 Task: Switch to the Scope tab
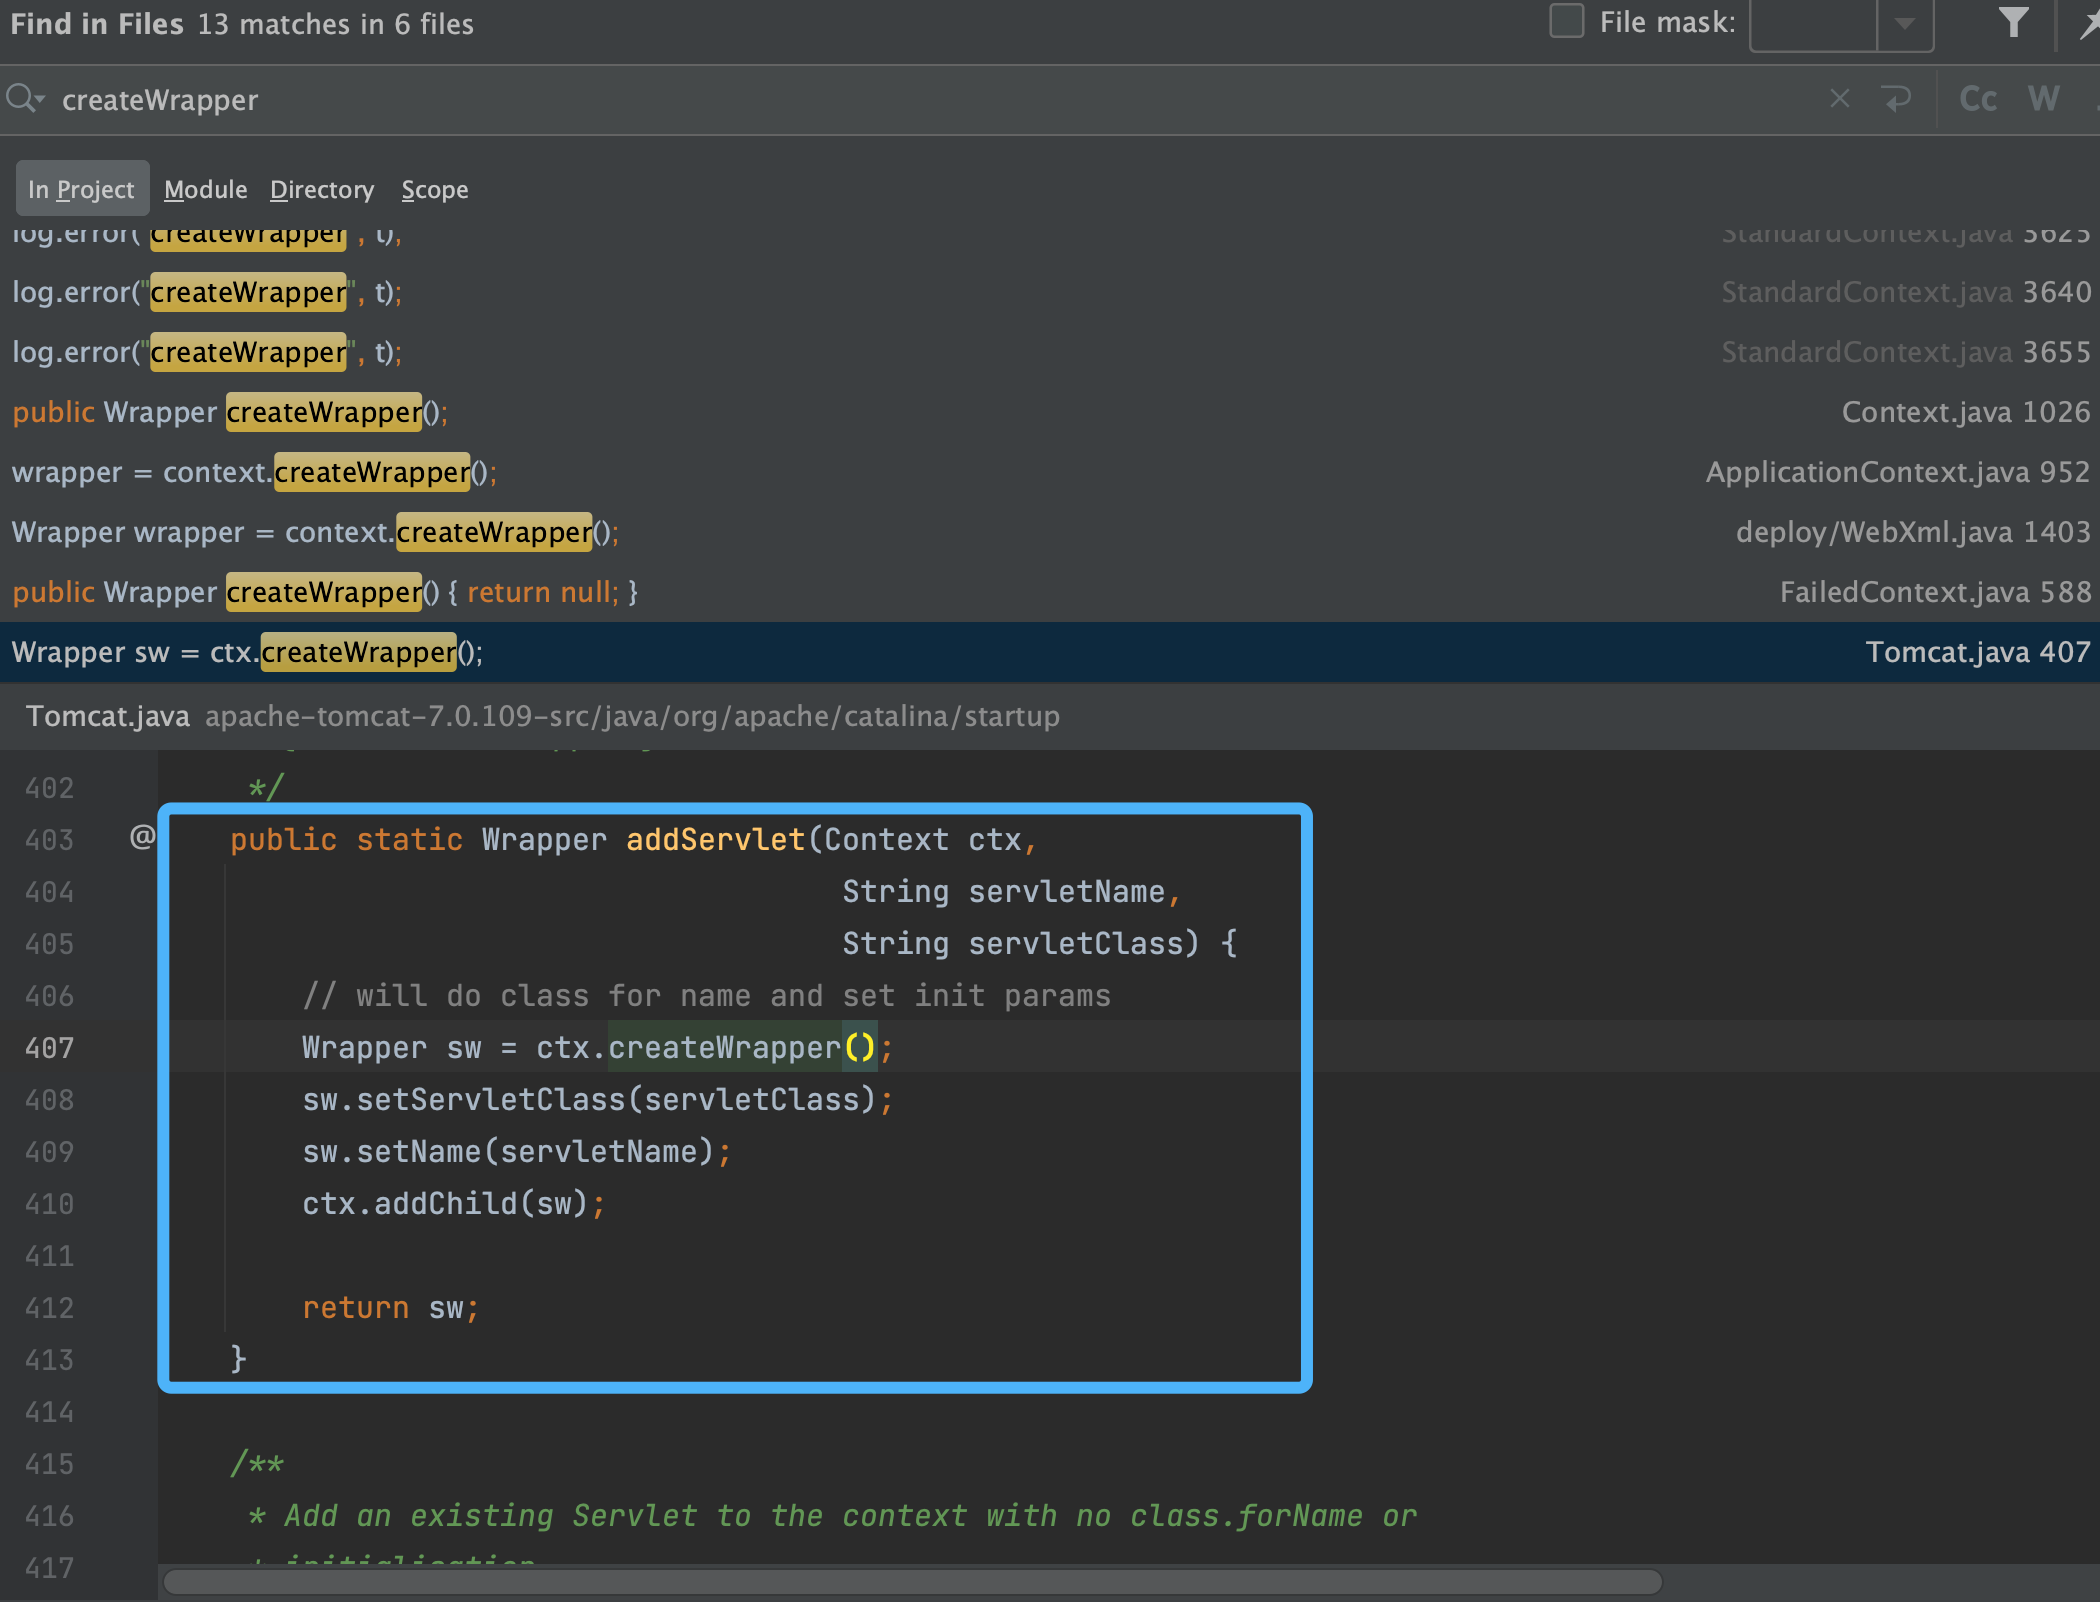pyautogui.click(x=434, y=189)
